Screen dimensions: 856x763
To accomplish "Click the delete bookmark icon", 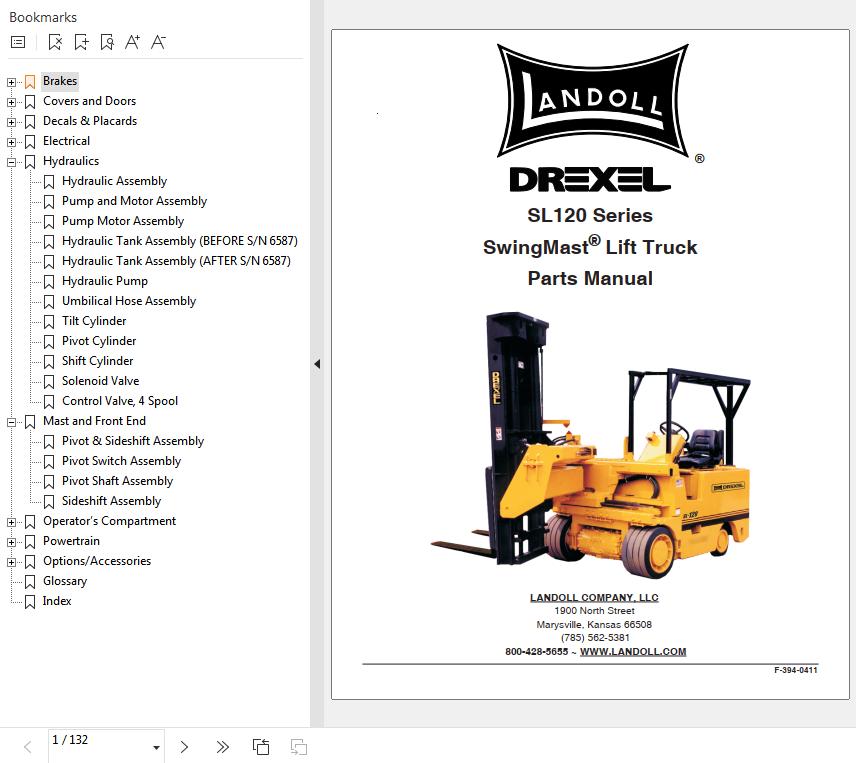I will click(x=55, y=42).
